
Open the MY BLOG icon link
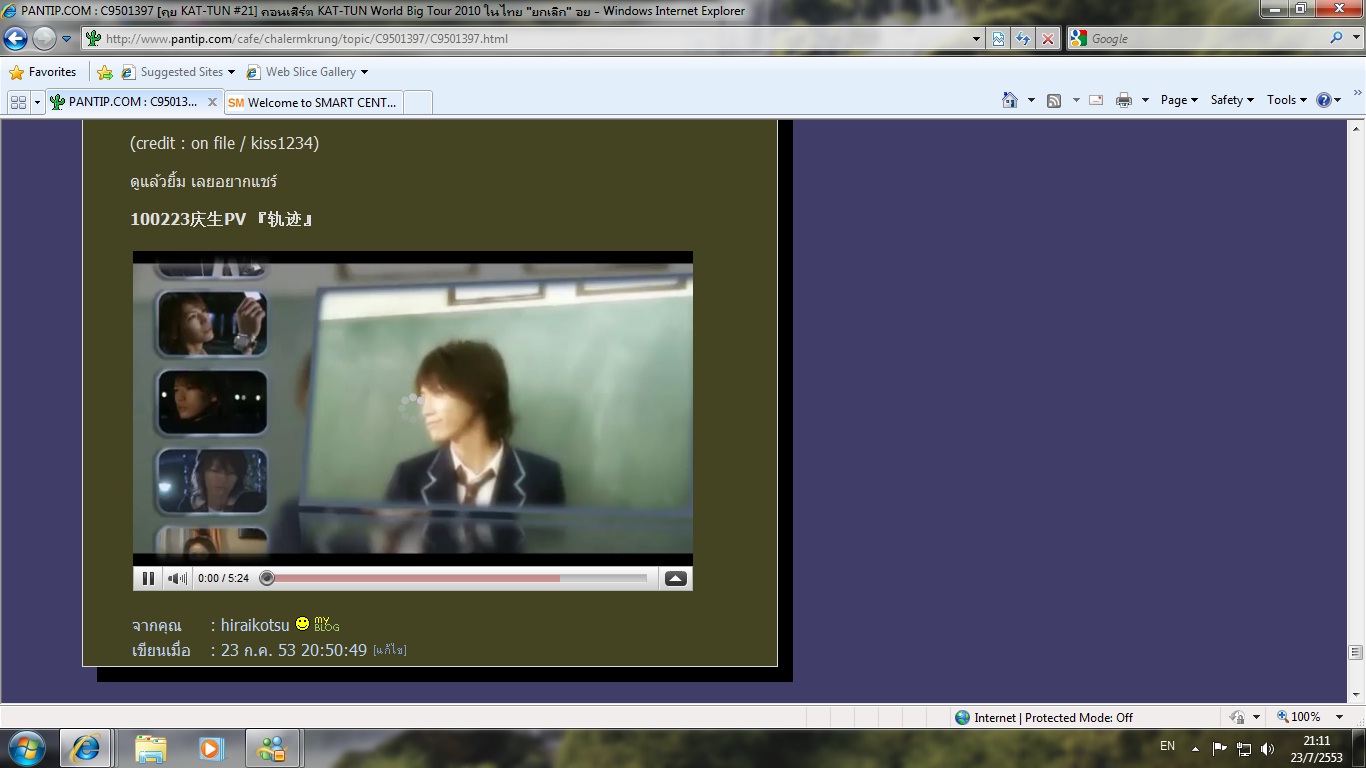(327, 624)
